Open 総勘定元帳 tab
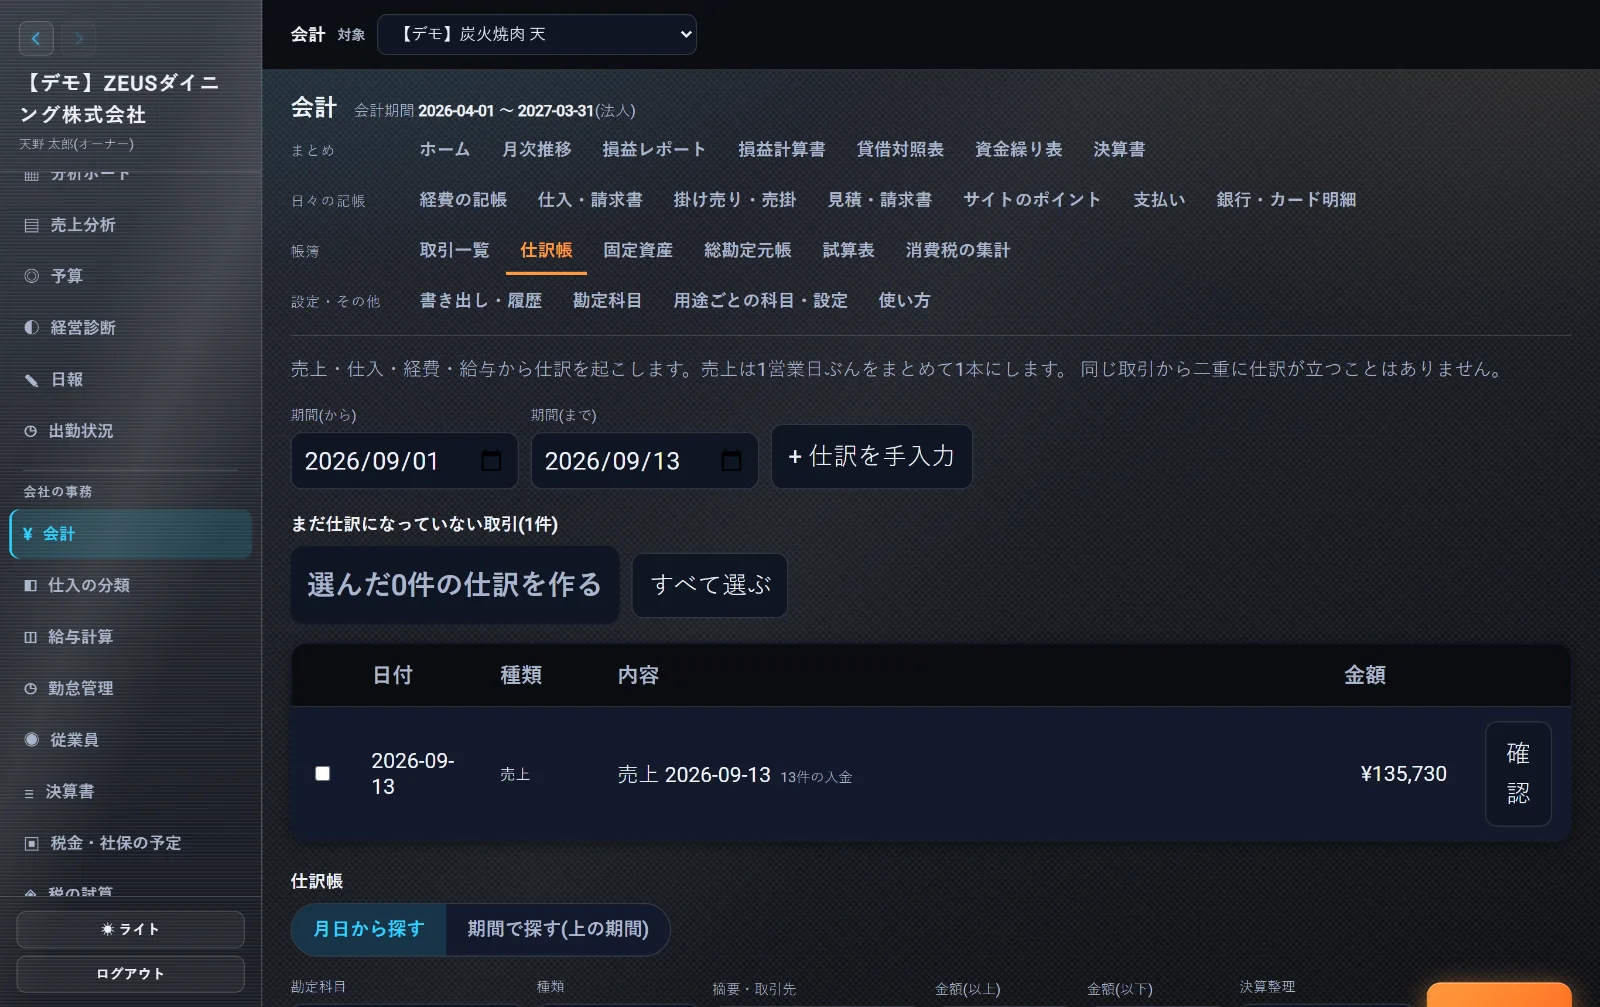The height and width of the screenshot is (1007, 1600). pos(747,250)
